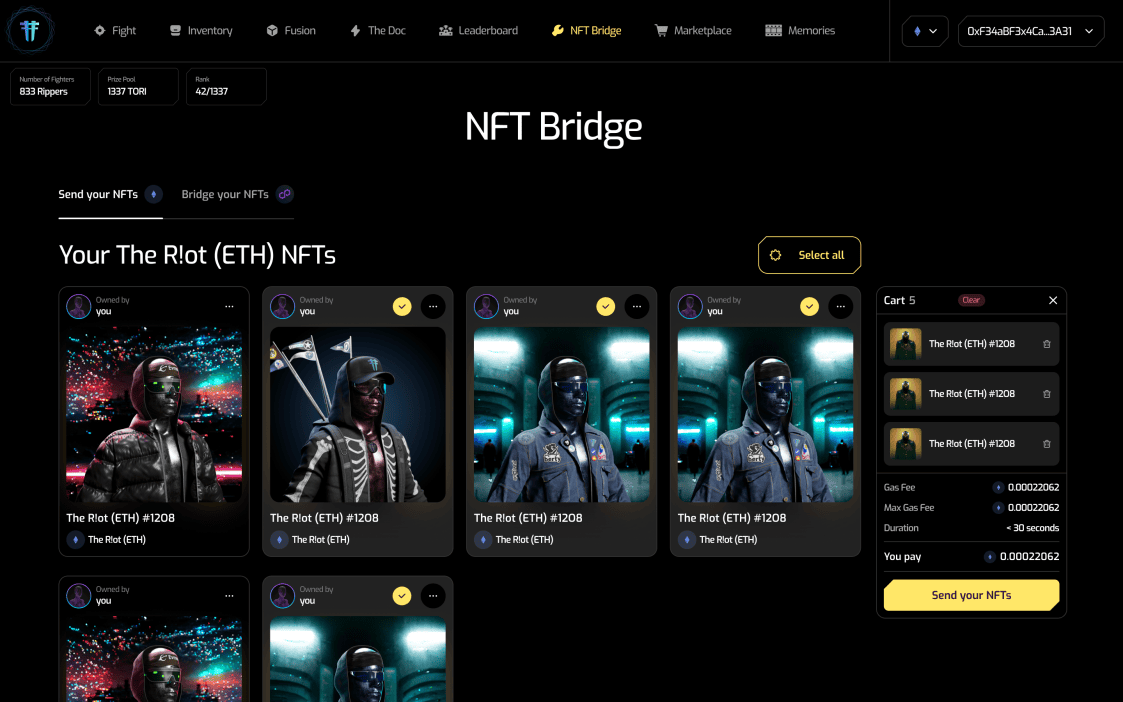1123x702 pixels.
Task: Open three-dot menu on first NFT card
Action: [x=229, y=307]
